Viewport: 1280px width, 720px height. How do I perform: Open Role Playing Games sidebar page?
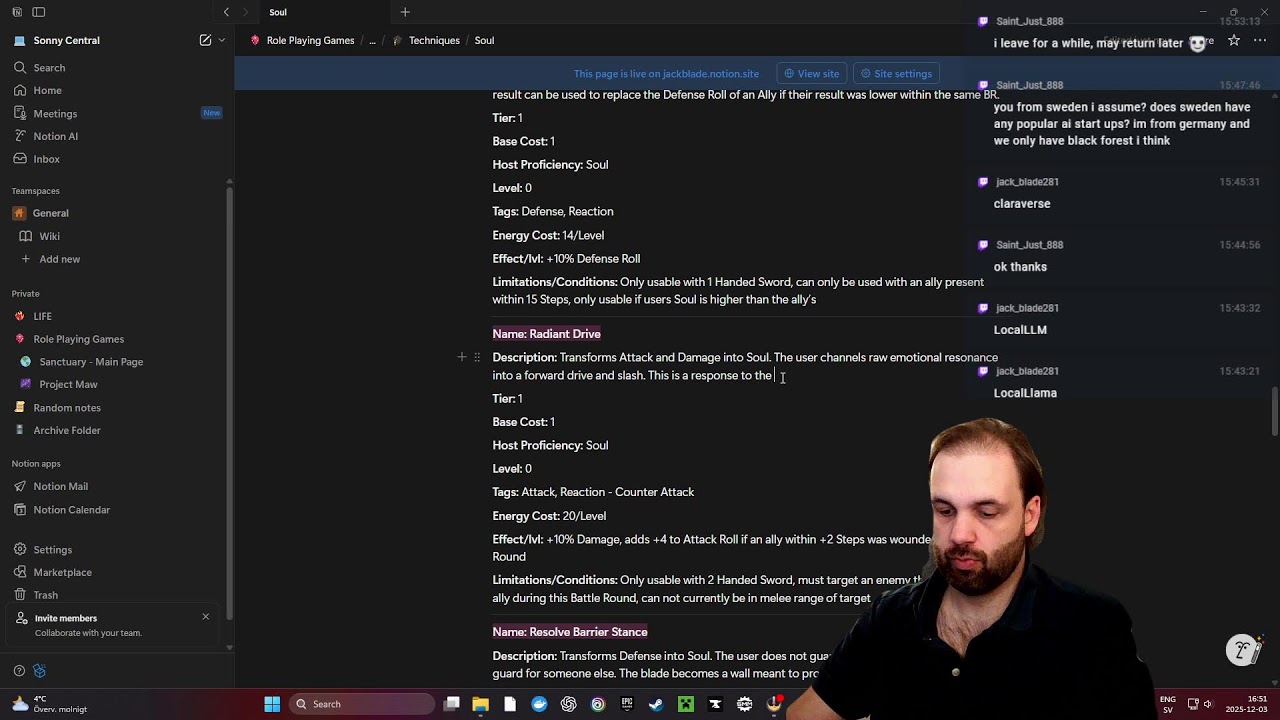click(78, 339)
